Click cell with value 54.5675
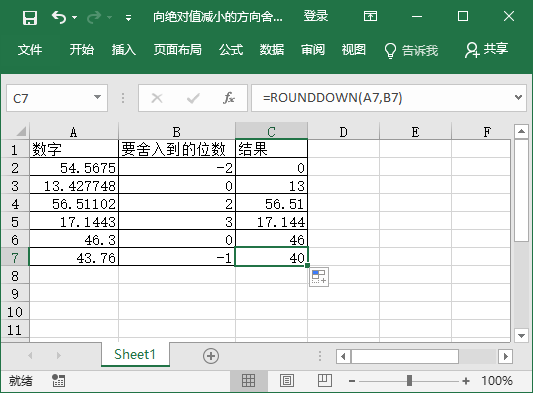This screenshot has height=393, width=533. [74, 167]
